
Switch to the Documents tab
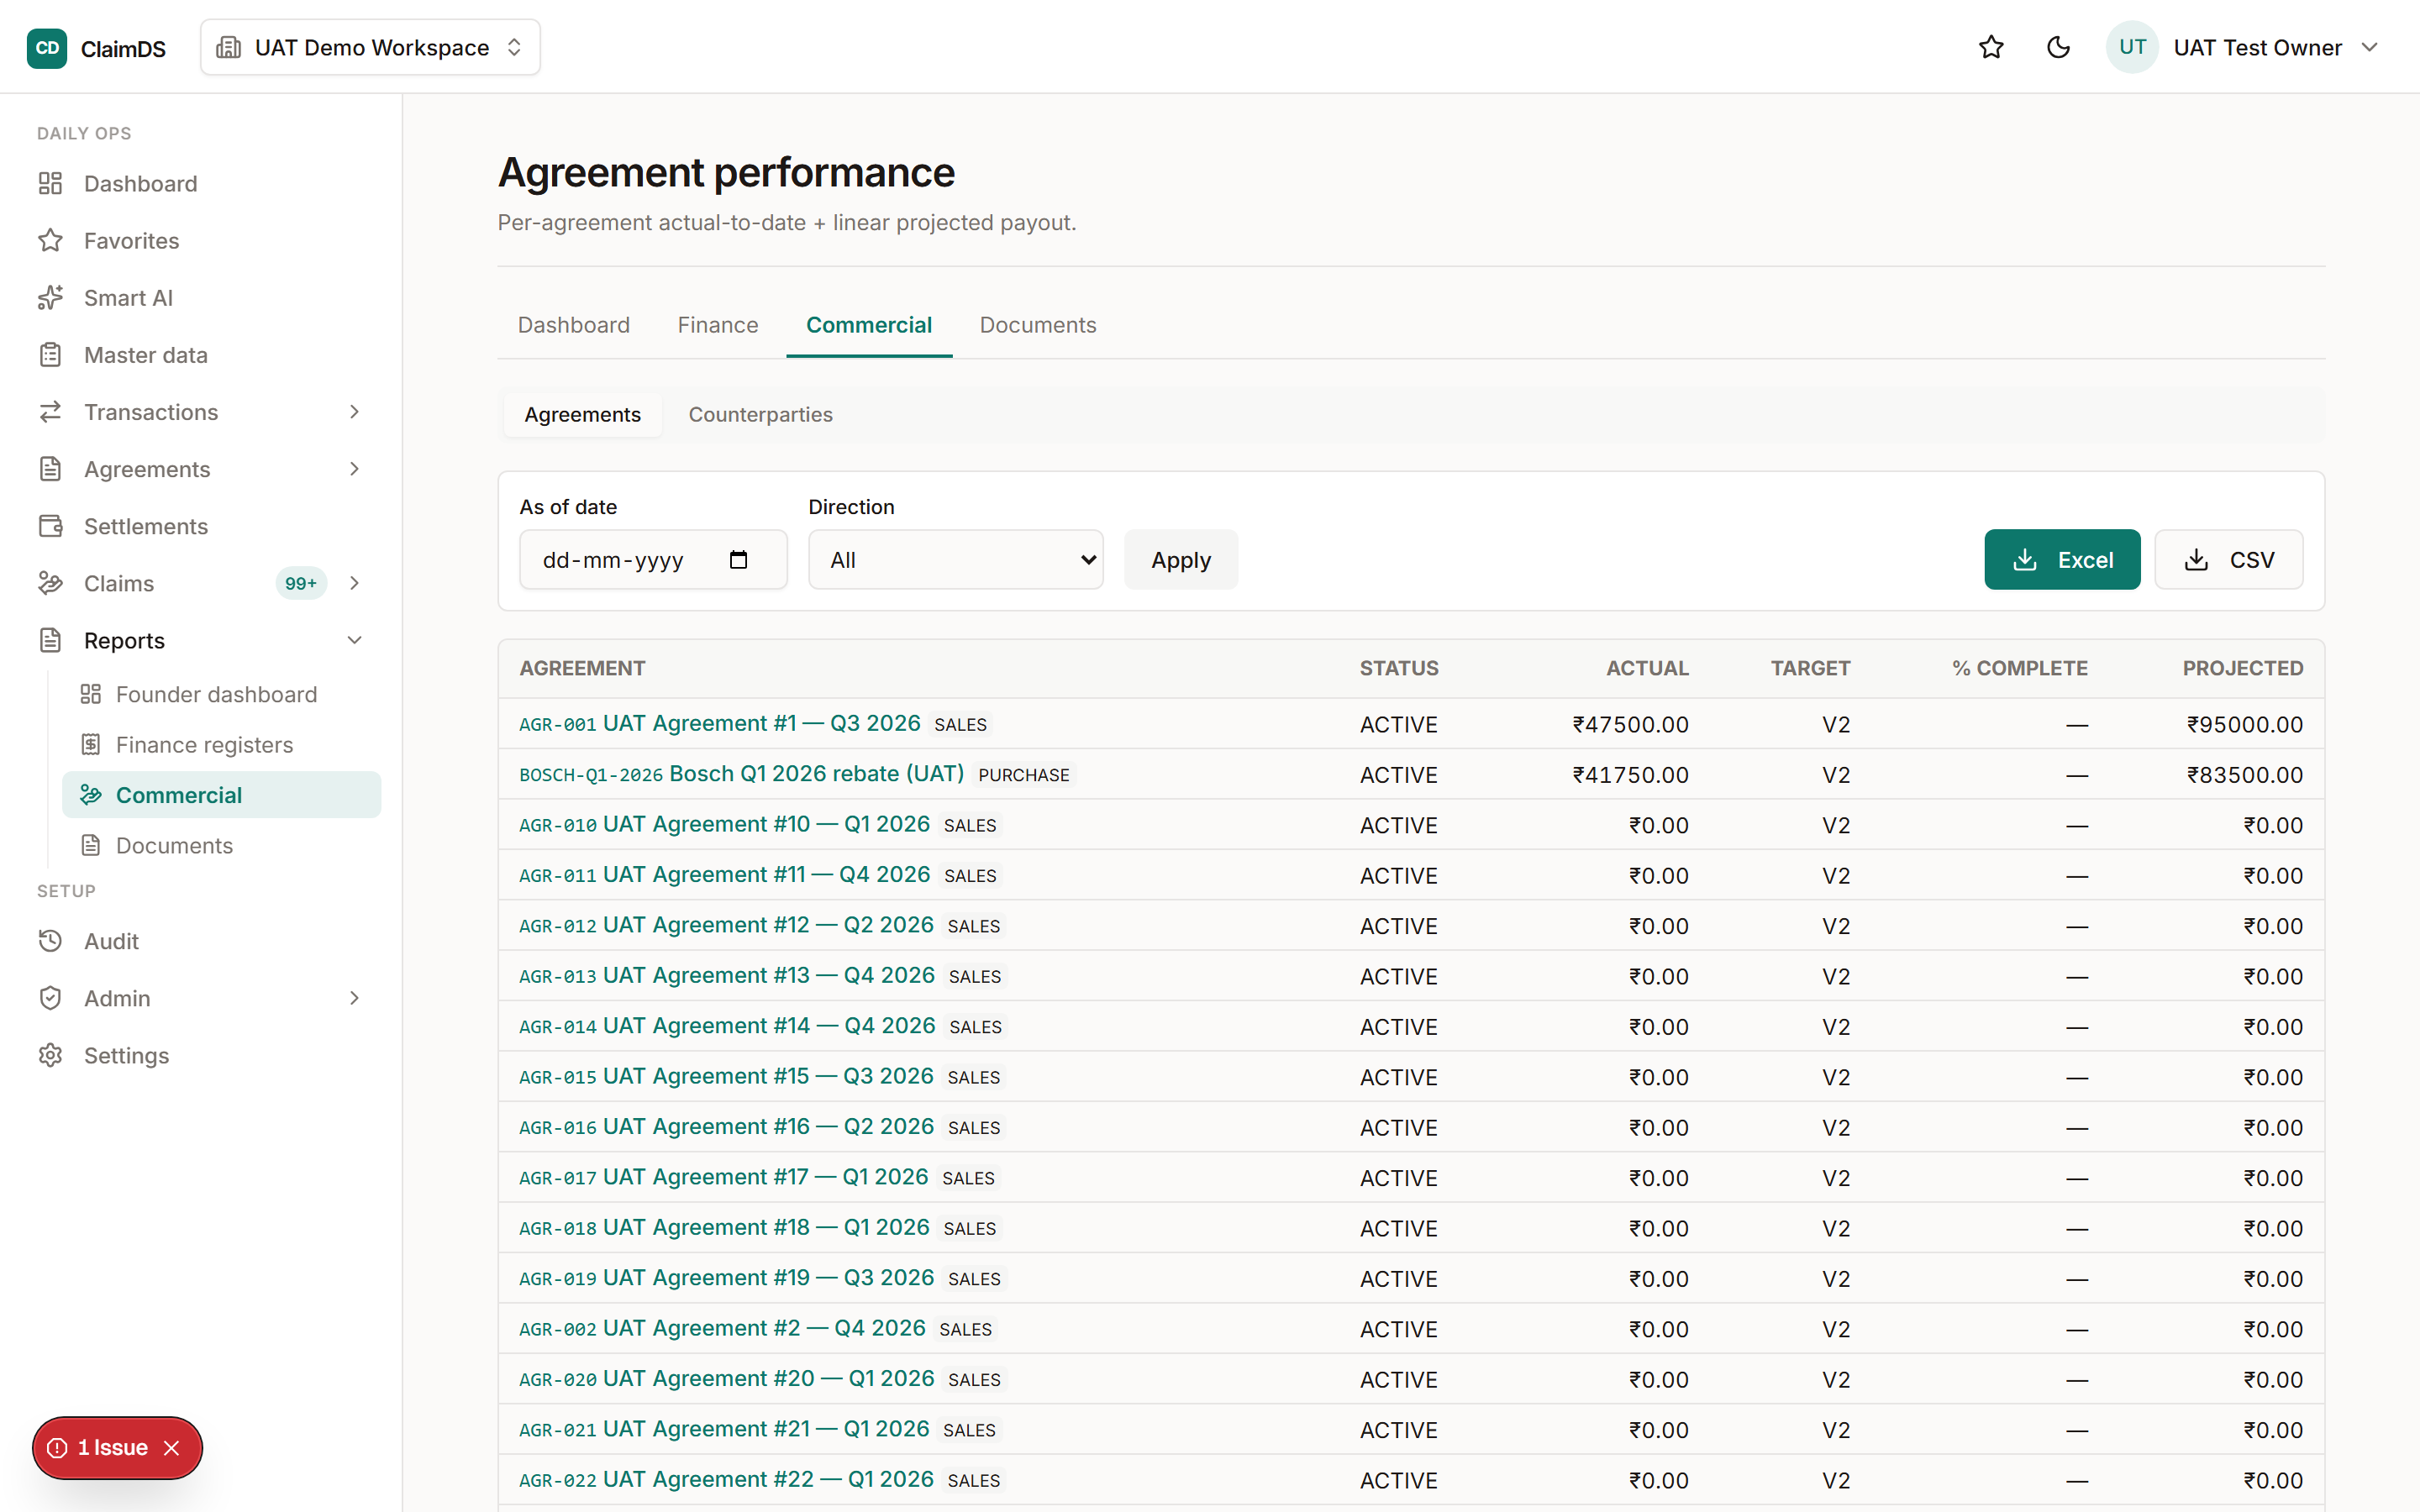1038,325
